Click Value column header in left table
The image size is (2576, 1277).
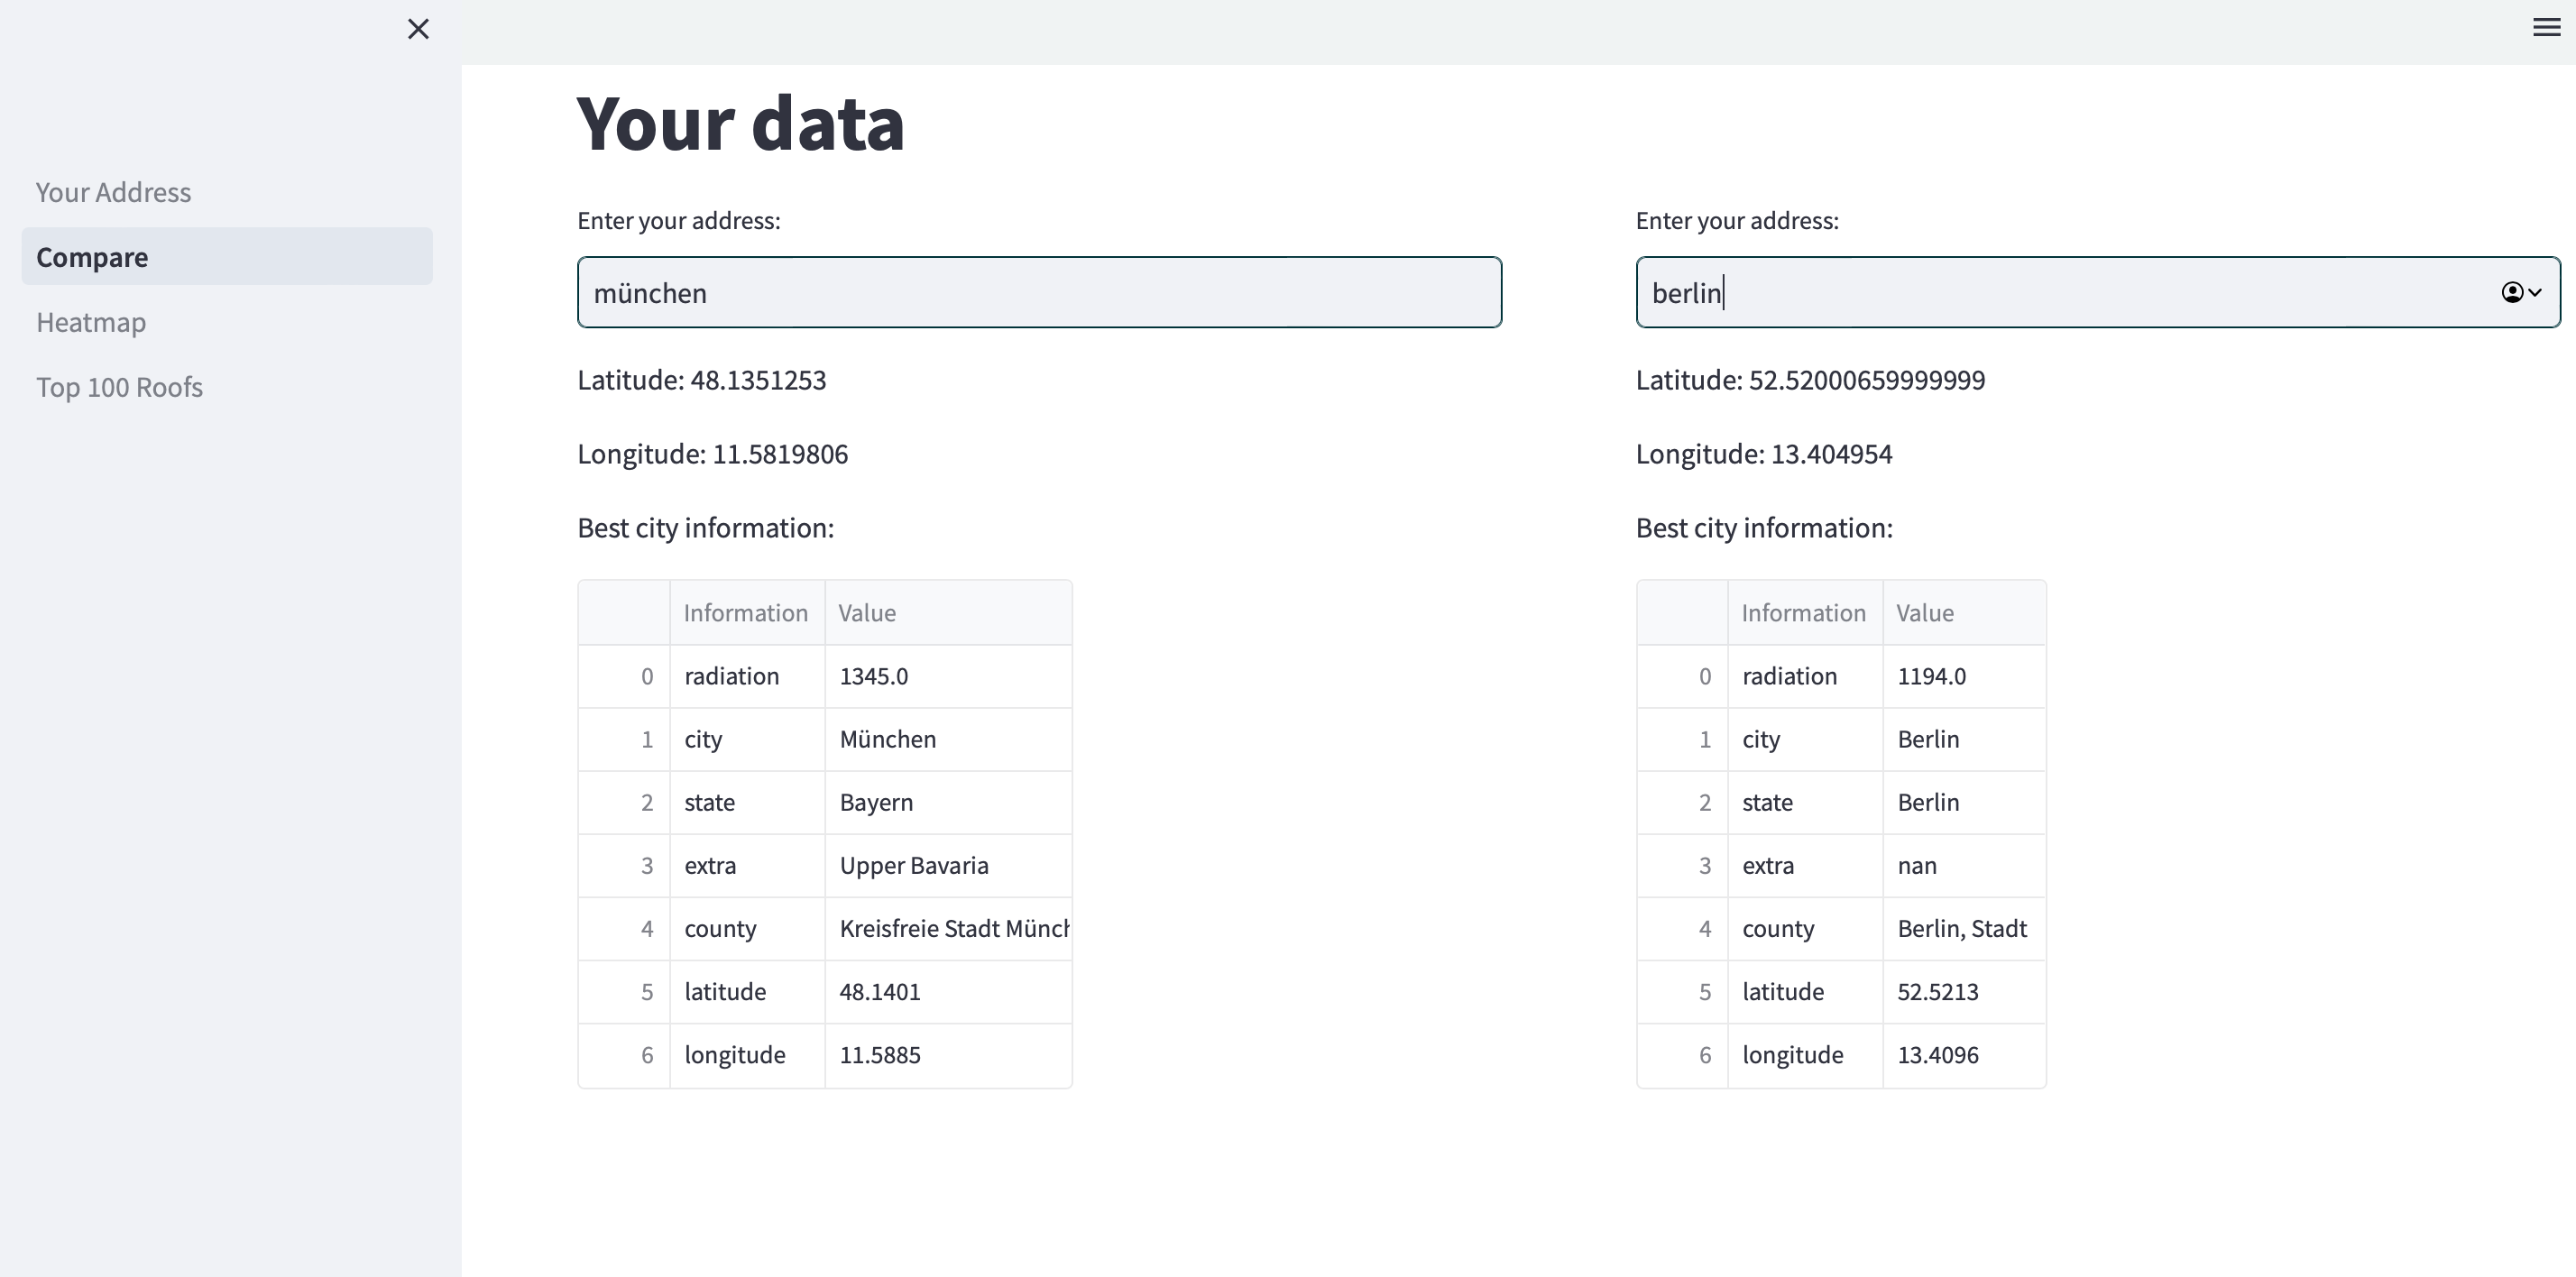947,613
